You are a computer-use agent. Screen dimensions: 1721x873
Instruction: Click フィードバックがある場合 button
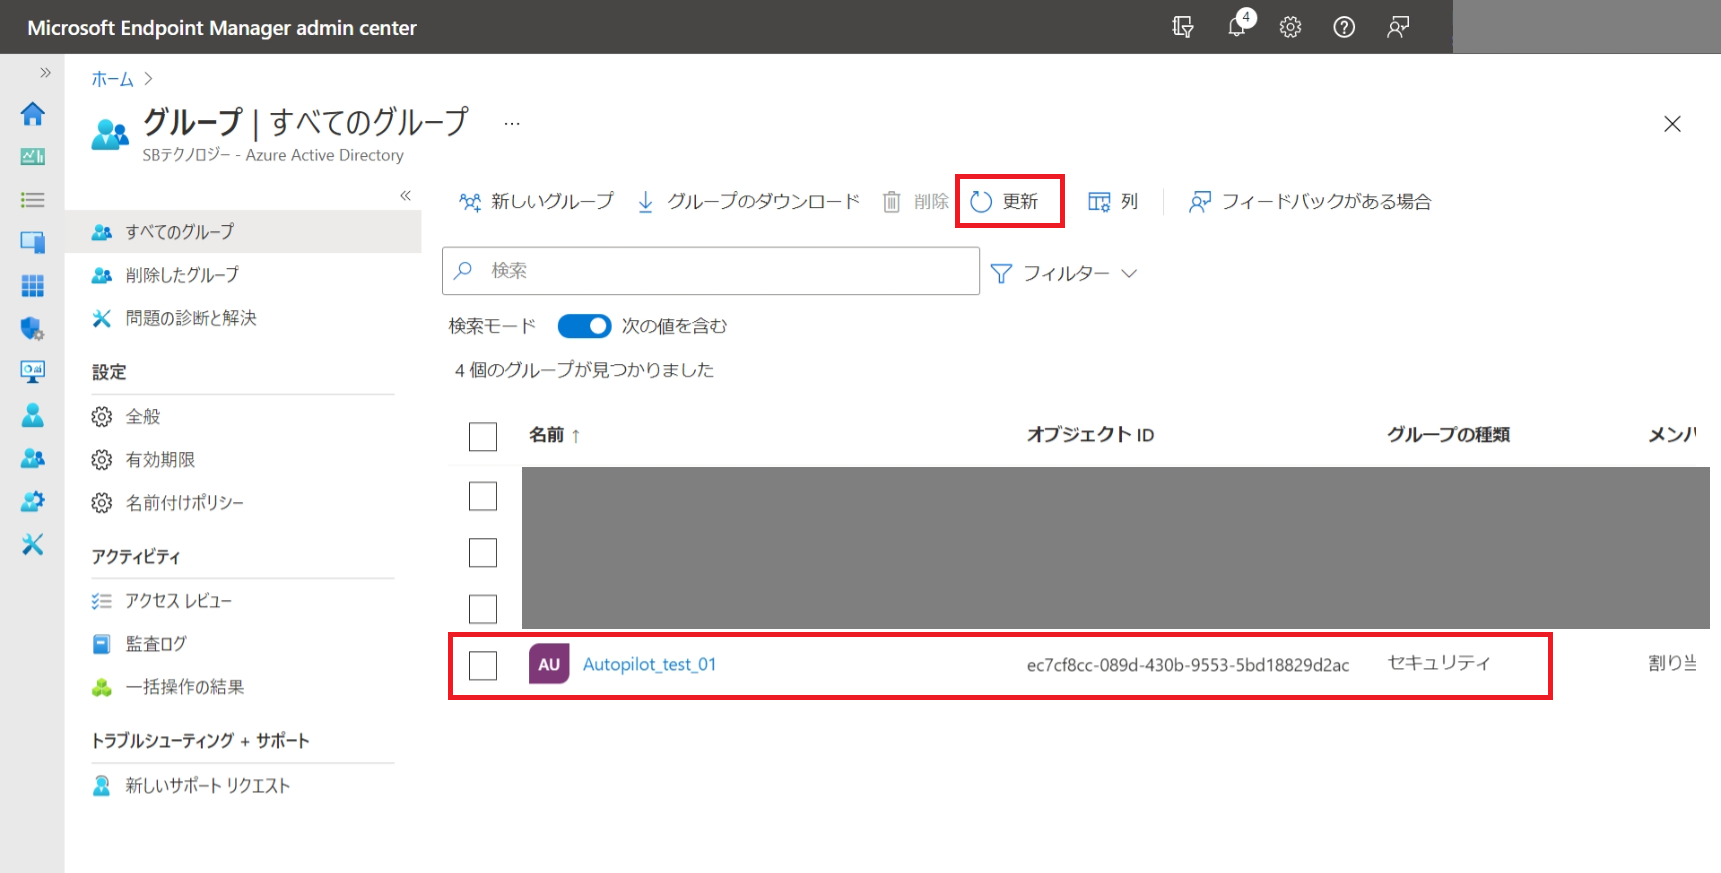1310,202
